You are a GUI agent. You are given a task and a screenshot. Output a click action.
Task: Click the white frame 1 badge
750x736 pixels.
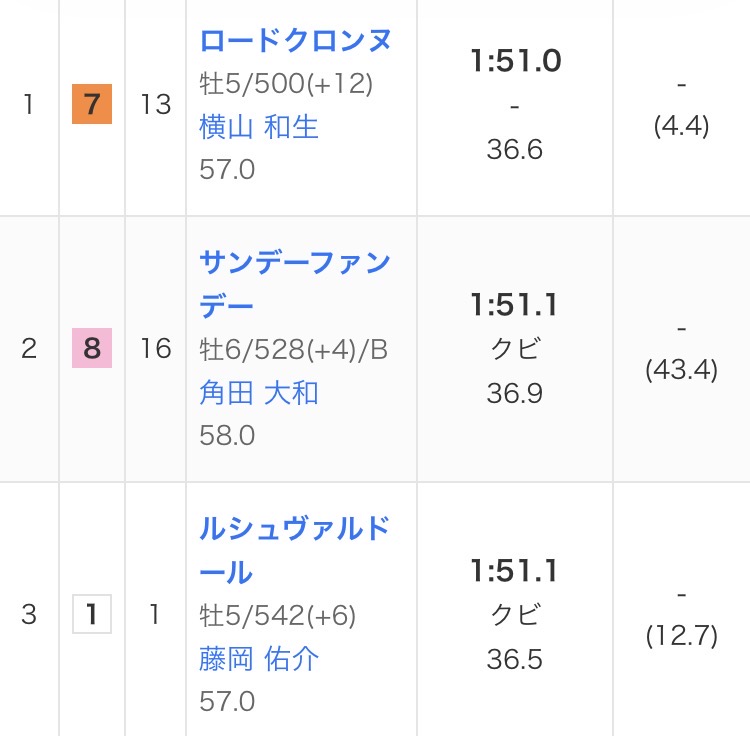pos(92,614)
